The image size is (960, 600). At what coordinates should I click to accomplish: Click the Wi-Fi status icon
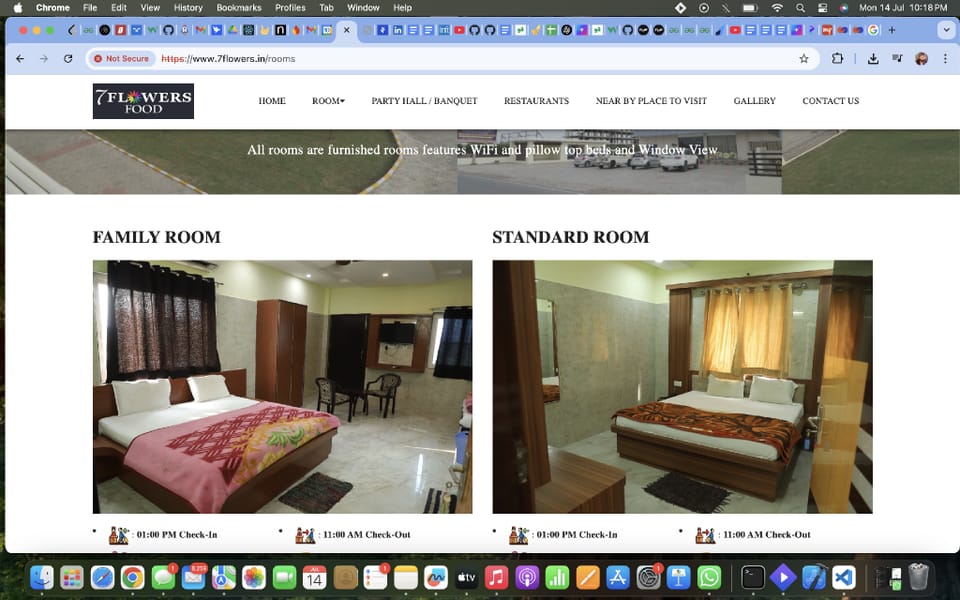click(777, 8)
